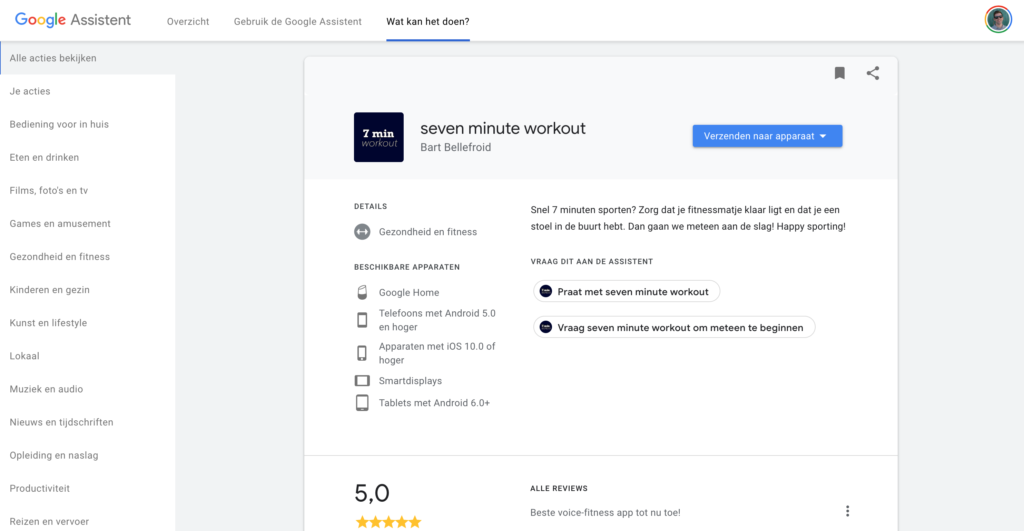Click the VRAAG DIT AAN DE ASSISTENT heading
The image size is (1024, 531).
point(592,261)
